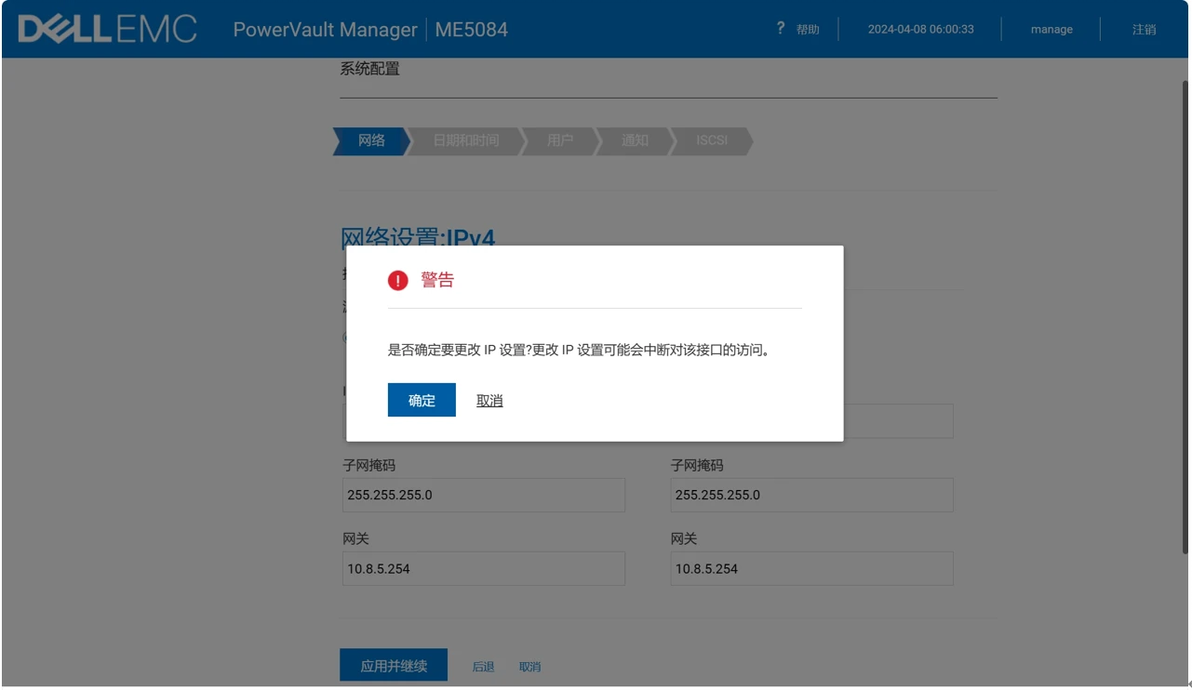Screen dimensions: 1192x690
Task: Click the 系统配置 page title
Action: [369, 68]
